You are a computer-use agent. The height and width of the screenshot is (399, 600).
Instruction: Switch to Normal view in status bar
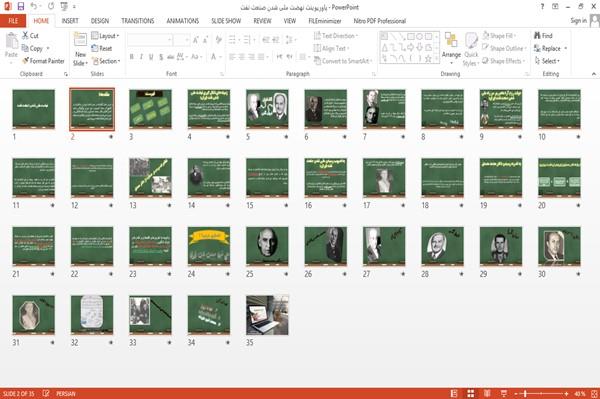[x=454, y=393]
